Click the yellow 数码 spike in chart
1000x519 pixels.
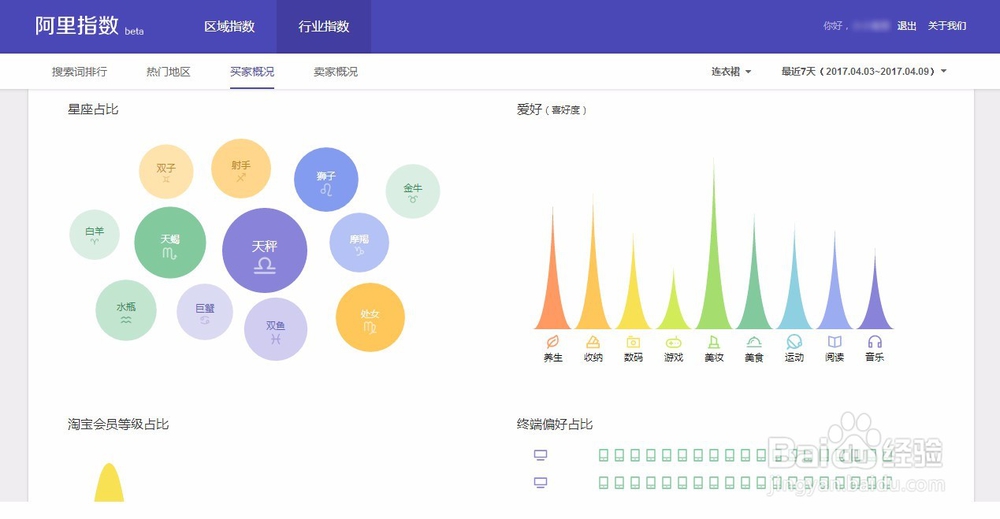[x=633, y=300]
